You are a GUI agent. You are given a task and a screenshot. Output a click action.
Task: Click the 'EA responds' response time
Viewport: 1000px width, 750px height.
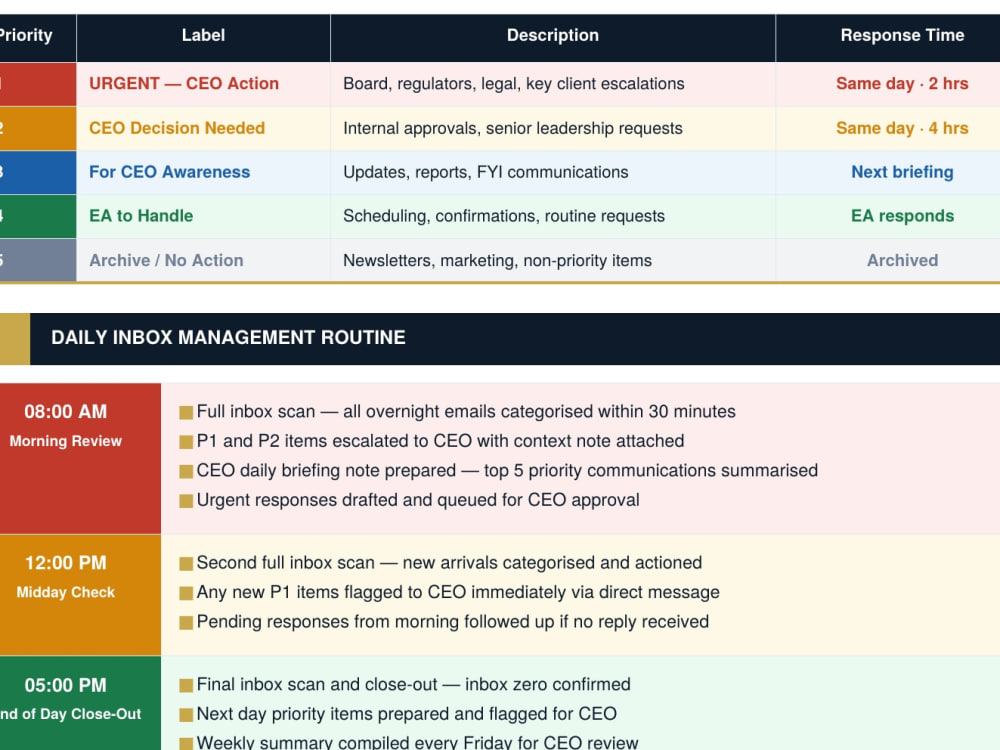(902, 216)
